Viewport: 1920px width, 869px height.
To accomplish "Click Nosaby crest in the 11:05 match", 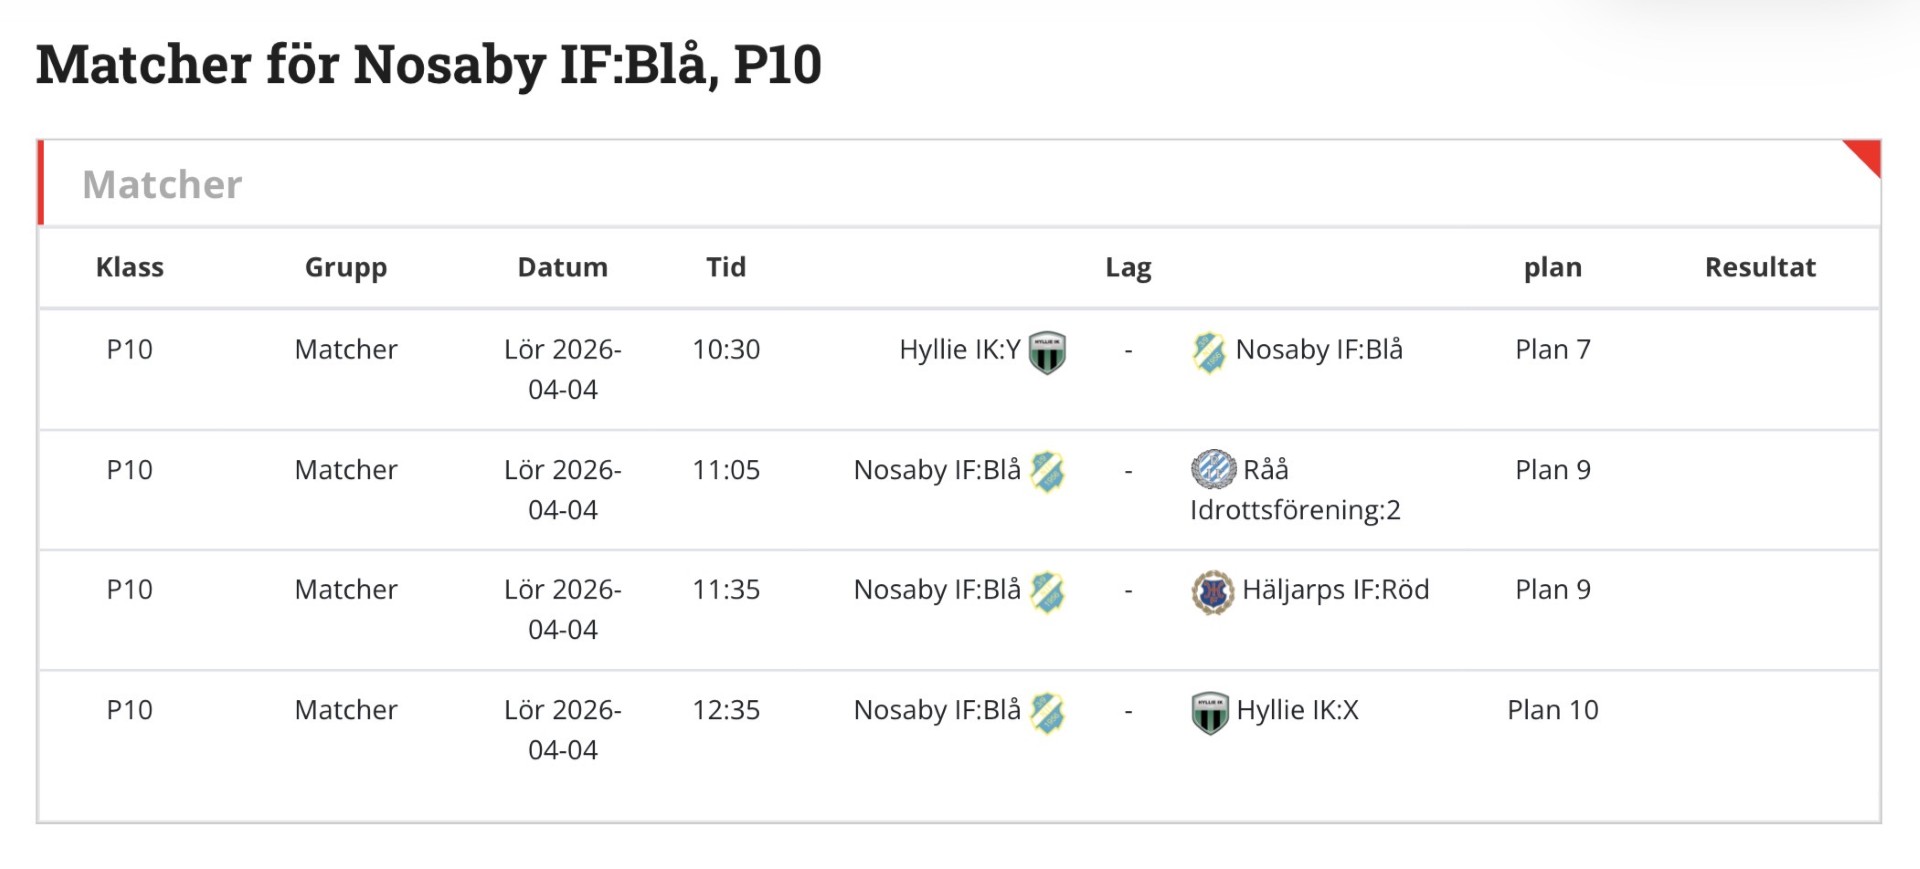I will [x=1047, y=472].
